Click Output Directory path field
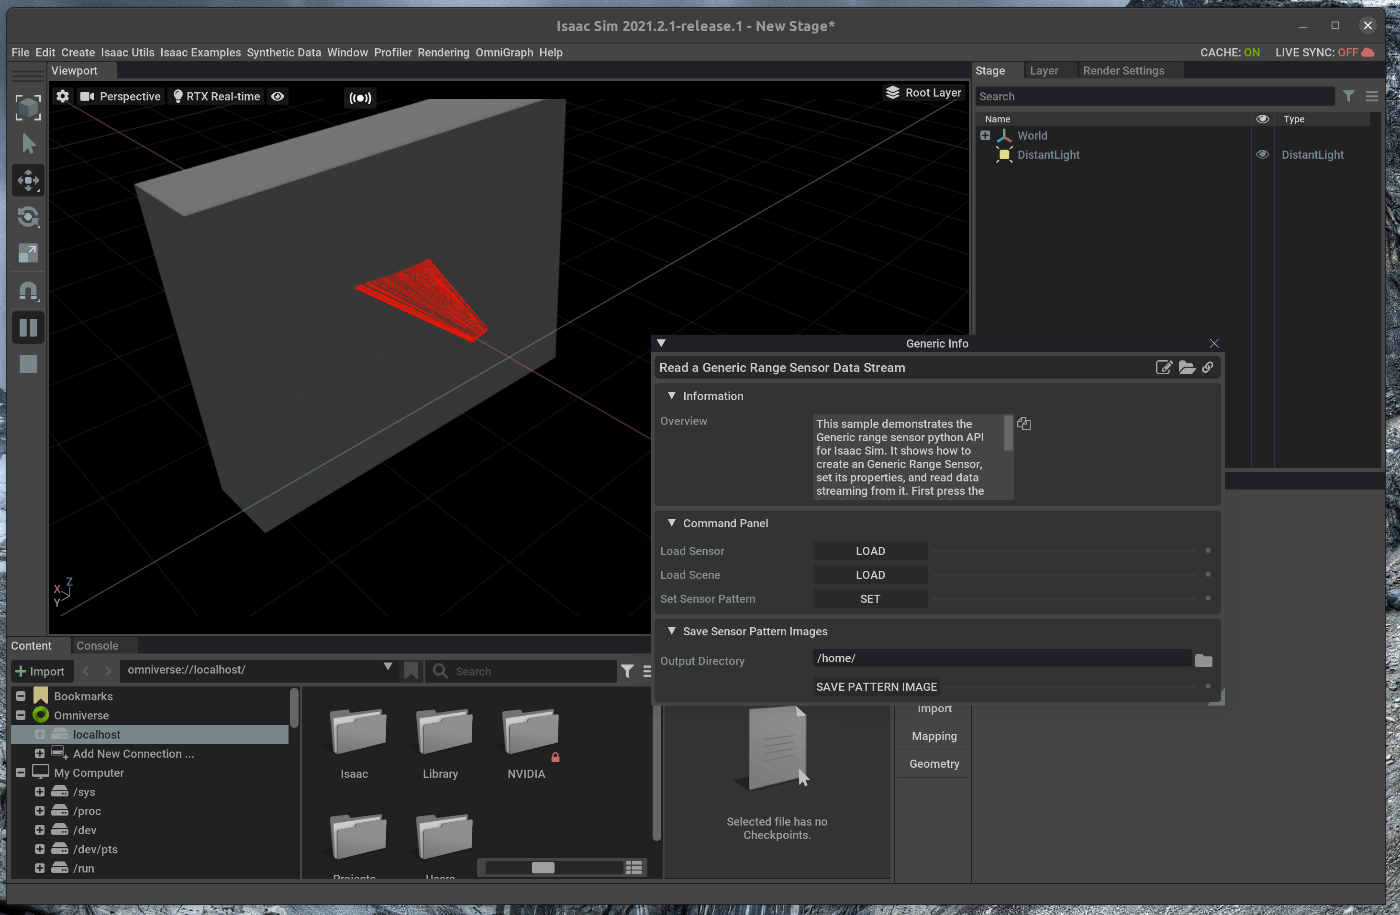Viewport: 1400px width, 915px height. 1002,658
